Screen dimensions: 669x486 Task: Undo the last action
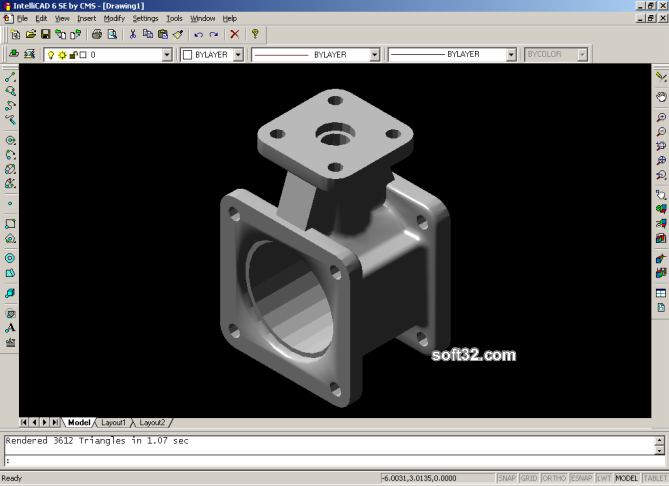pos(198,35)
